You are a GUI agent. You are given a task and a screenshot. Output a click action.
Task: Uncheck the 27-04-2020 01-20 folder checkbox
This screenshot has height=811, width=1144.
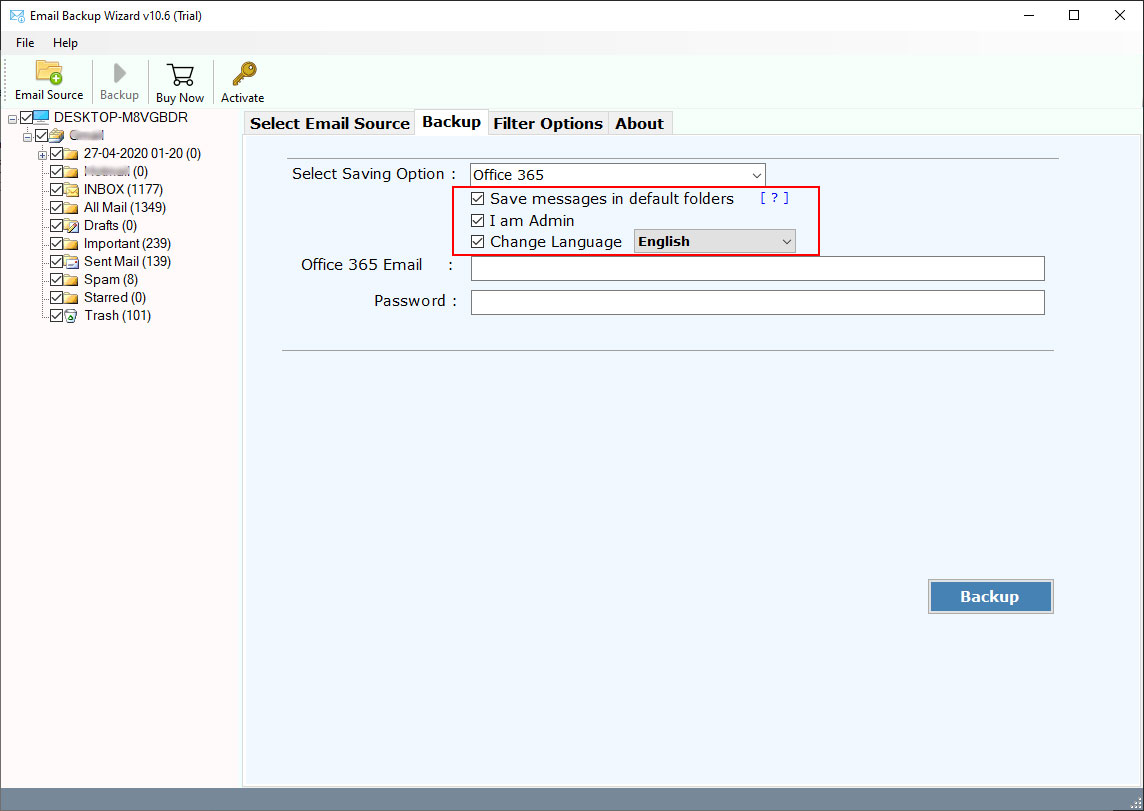(x=56, y=154)
